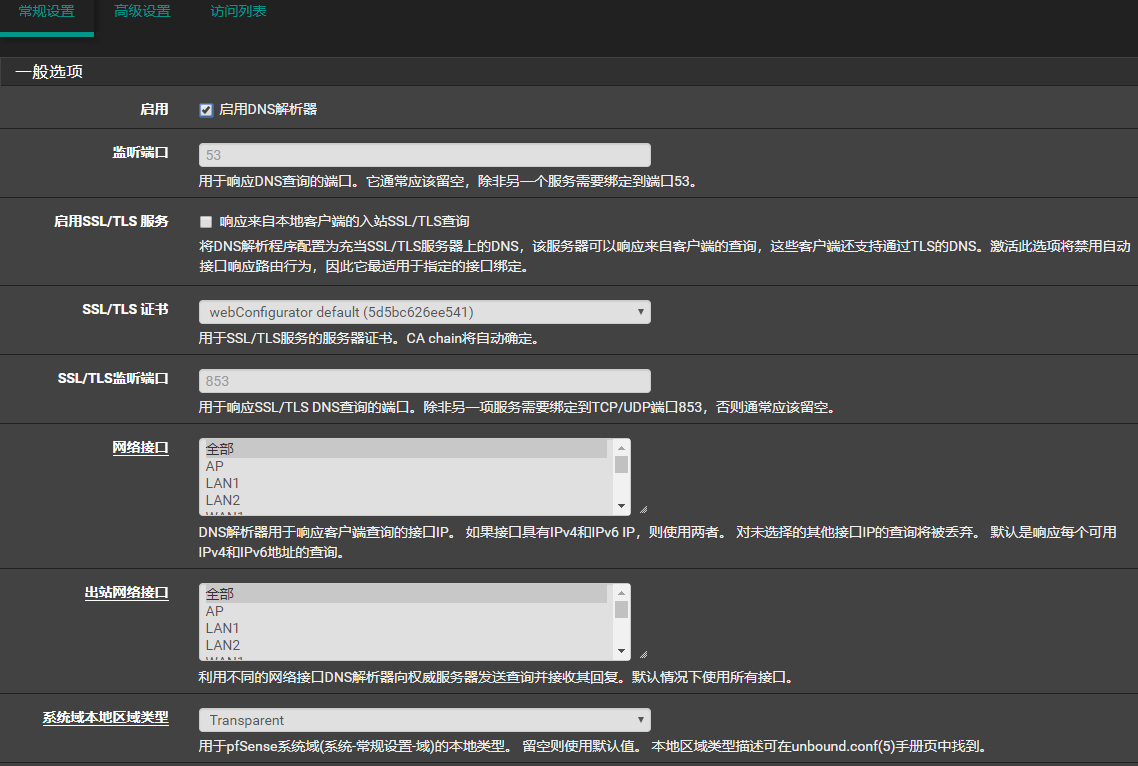
Task: Open the SSL/TLS 证书 dropdown
Action: [x=424, y=312]
